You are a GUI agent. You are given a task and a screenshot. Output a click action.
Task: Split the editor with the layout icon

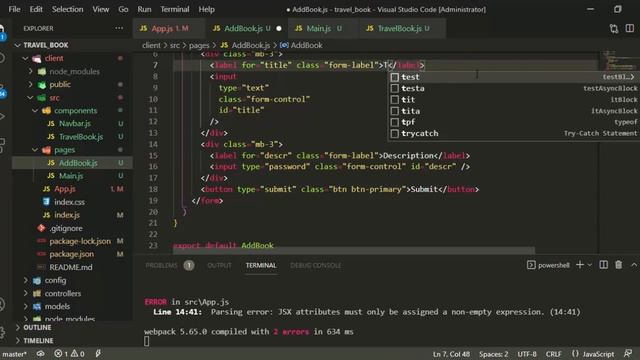(630, 28)
